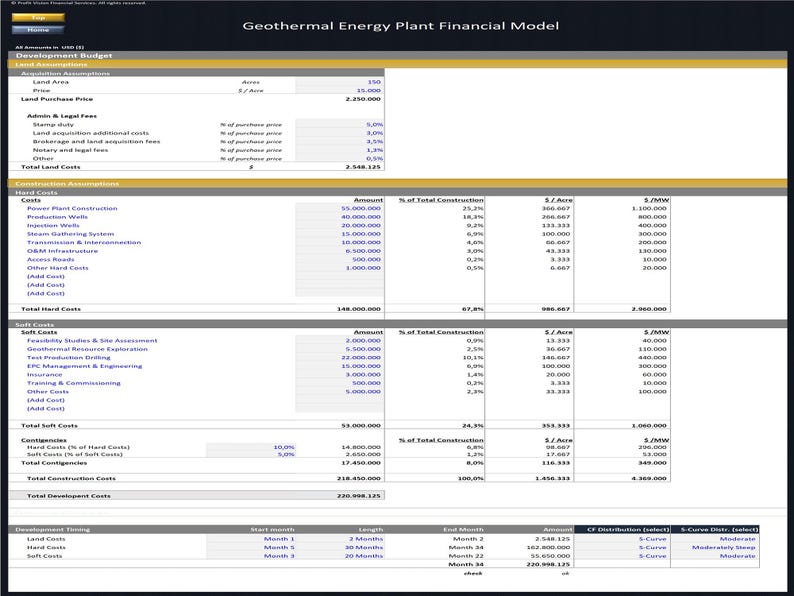
Task: Click the Production Wells label
Action: pyautogui.click(x=57, y=217)
